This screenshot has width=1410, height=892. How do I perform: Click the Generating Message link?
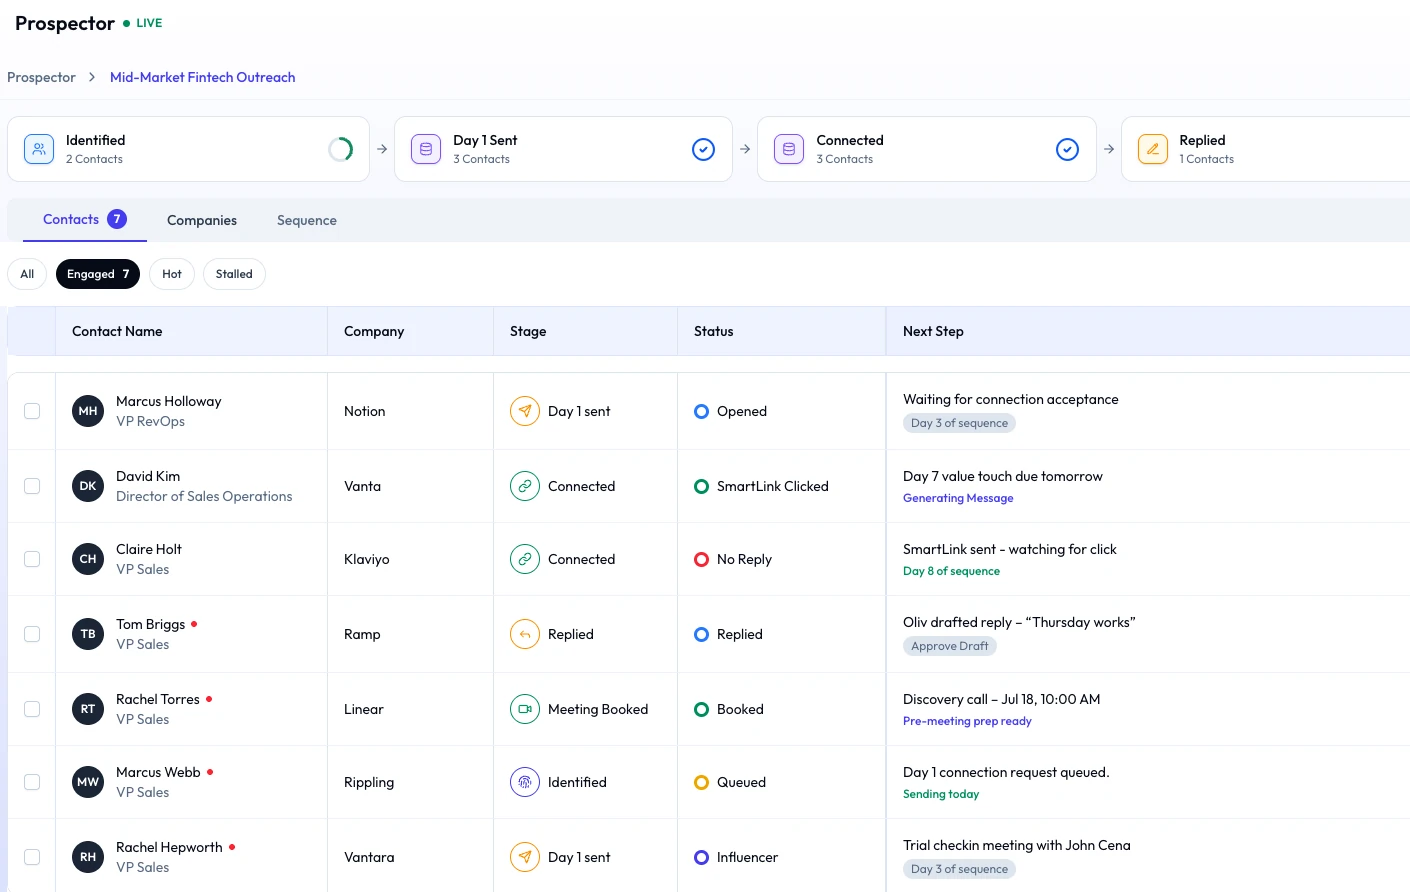coord(958,498)
